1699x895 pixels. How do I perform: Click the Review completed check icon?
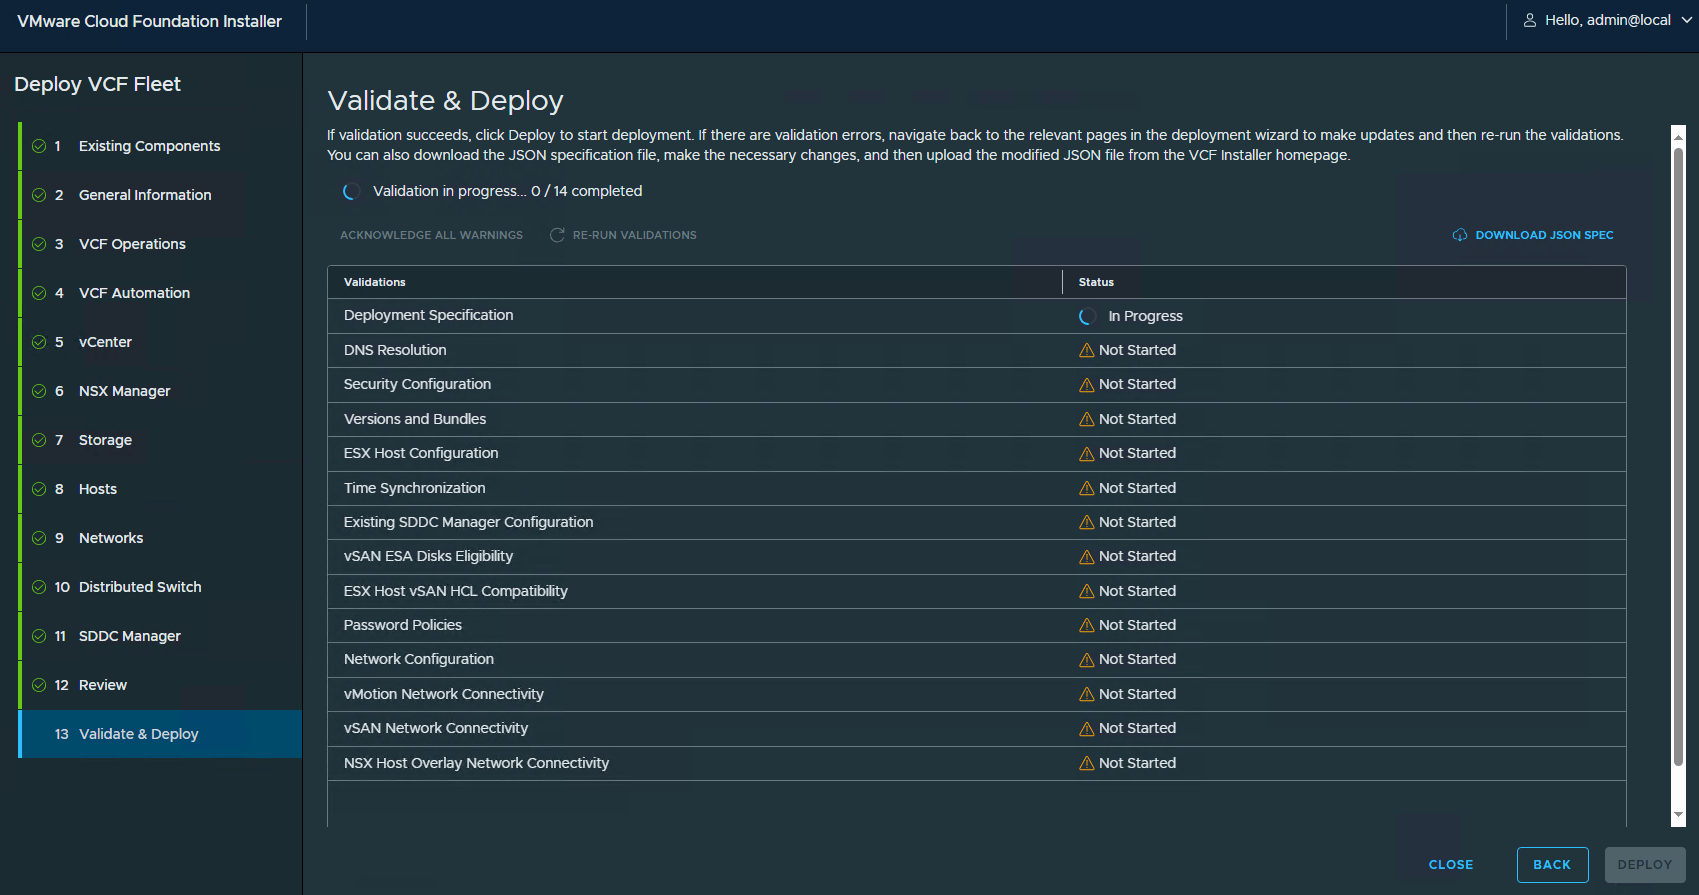pos(39,685)
